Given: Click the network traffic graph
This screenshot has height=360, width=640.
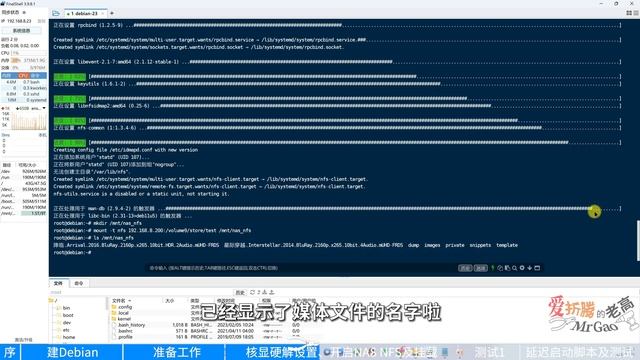Looking at the screenshot, I should [x=29, y=121].
